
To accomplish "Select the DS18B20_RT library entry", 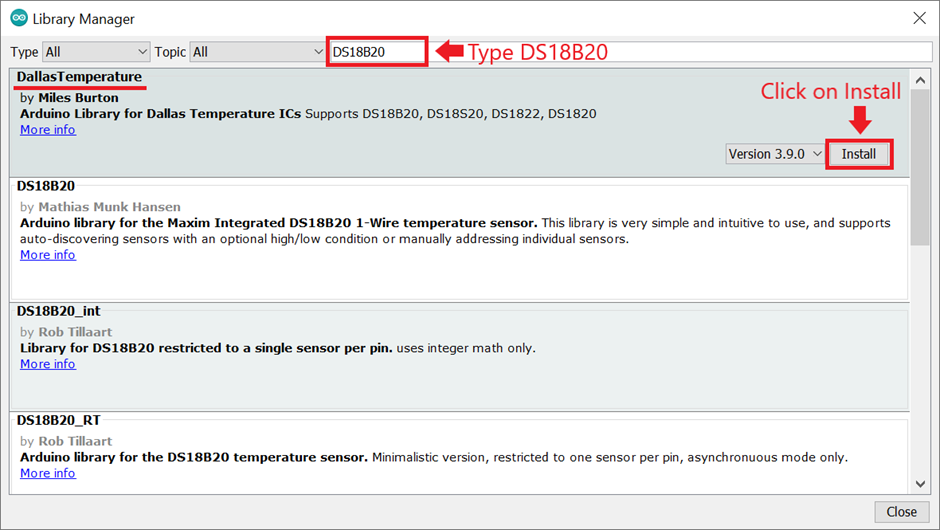I will pos(58,420).
